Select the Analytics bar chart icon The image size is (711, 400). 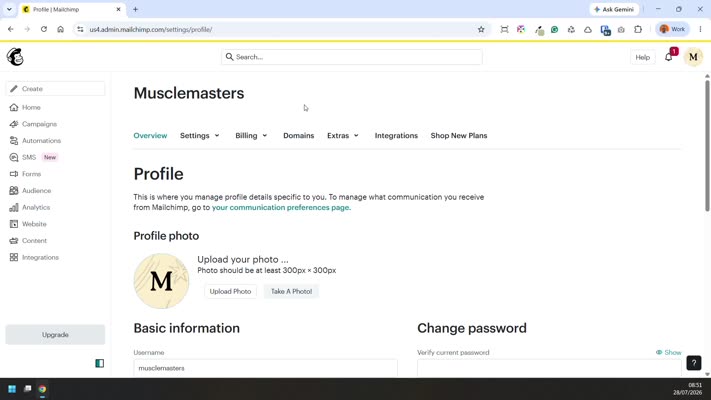click(14, 207)
